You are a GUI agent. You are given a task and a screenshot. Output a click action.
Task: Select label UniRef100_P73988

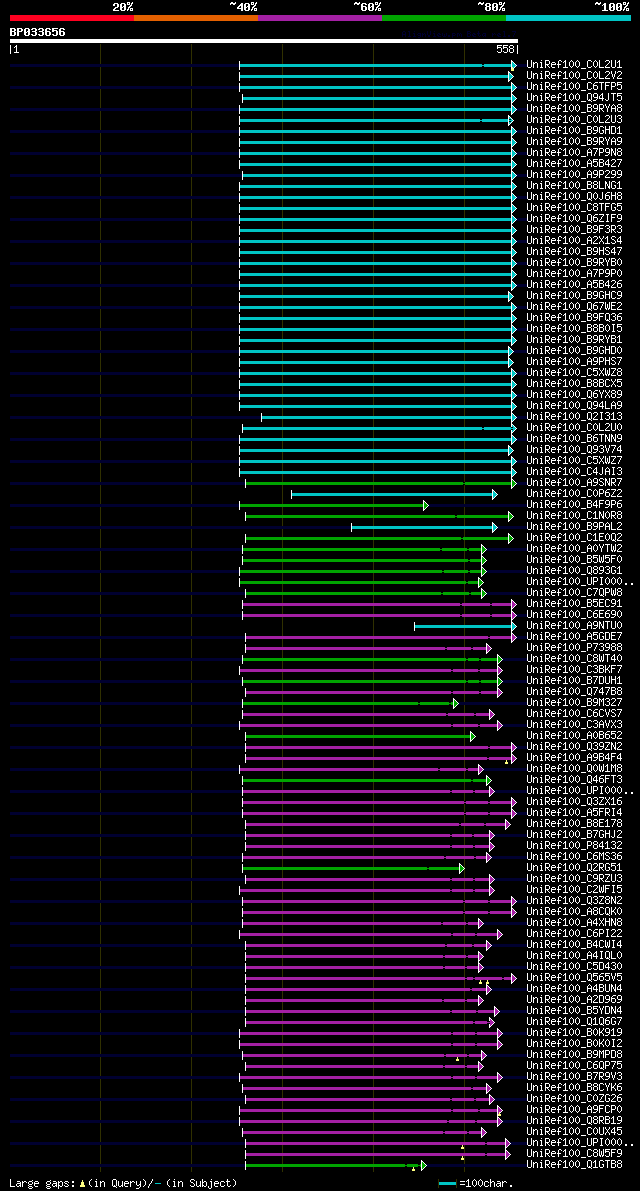[574, 649]
